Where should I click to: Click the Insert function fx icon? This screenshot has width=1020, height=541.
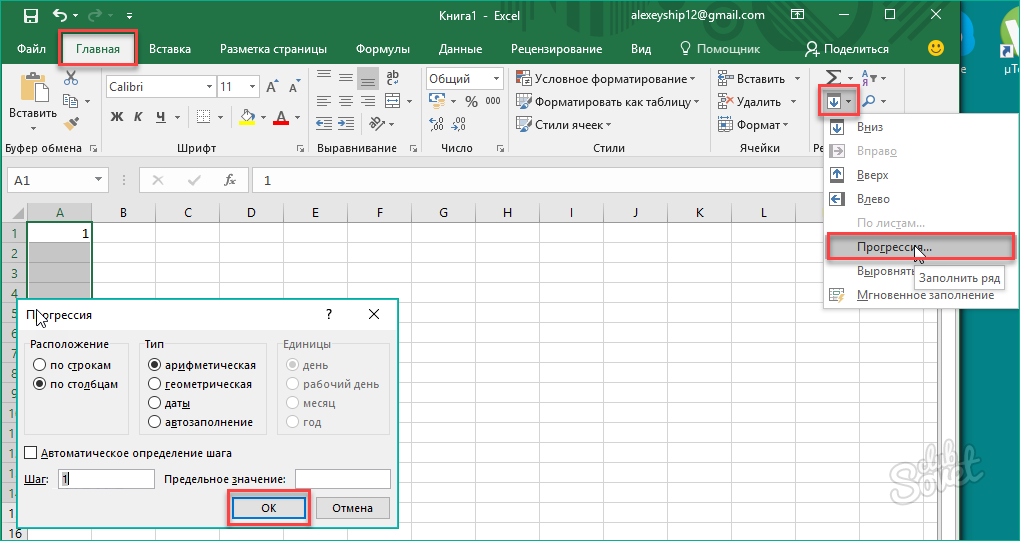coord(229,180)
